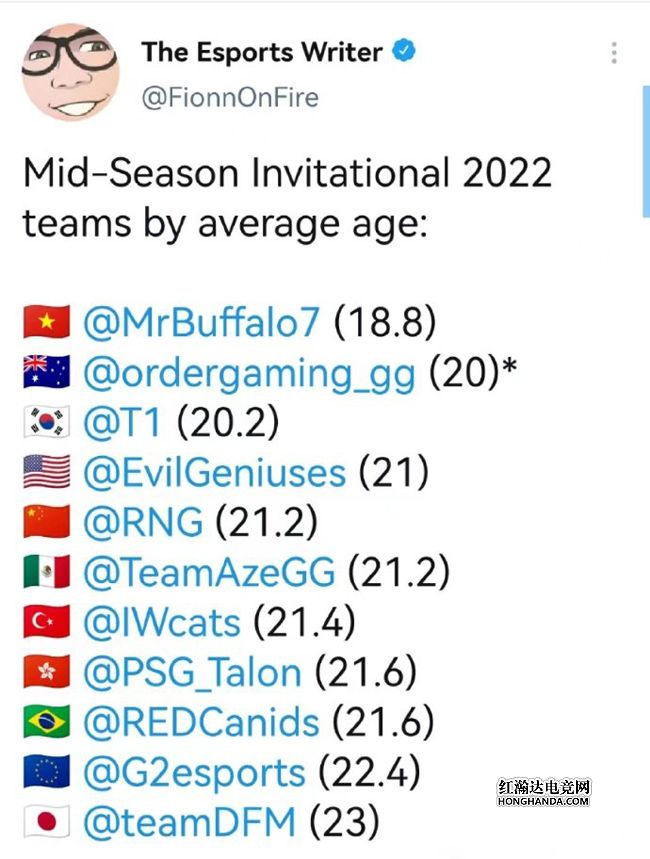Open the @MrBuffalo7 mention

[202, 322]
